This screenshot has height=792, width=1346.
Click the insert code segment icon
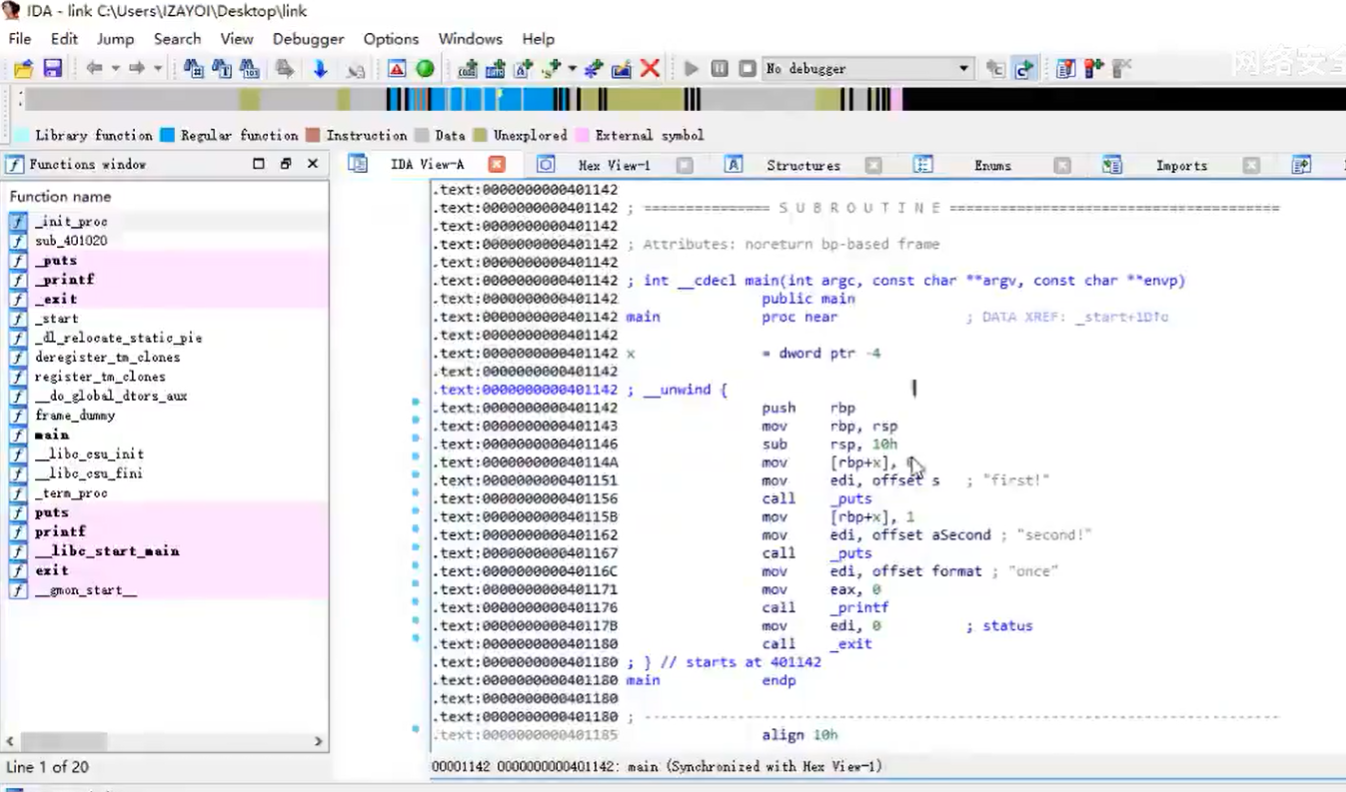468,69
